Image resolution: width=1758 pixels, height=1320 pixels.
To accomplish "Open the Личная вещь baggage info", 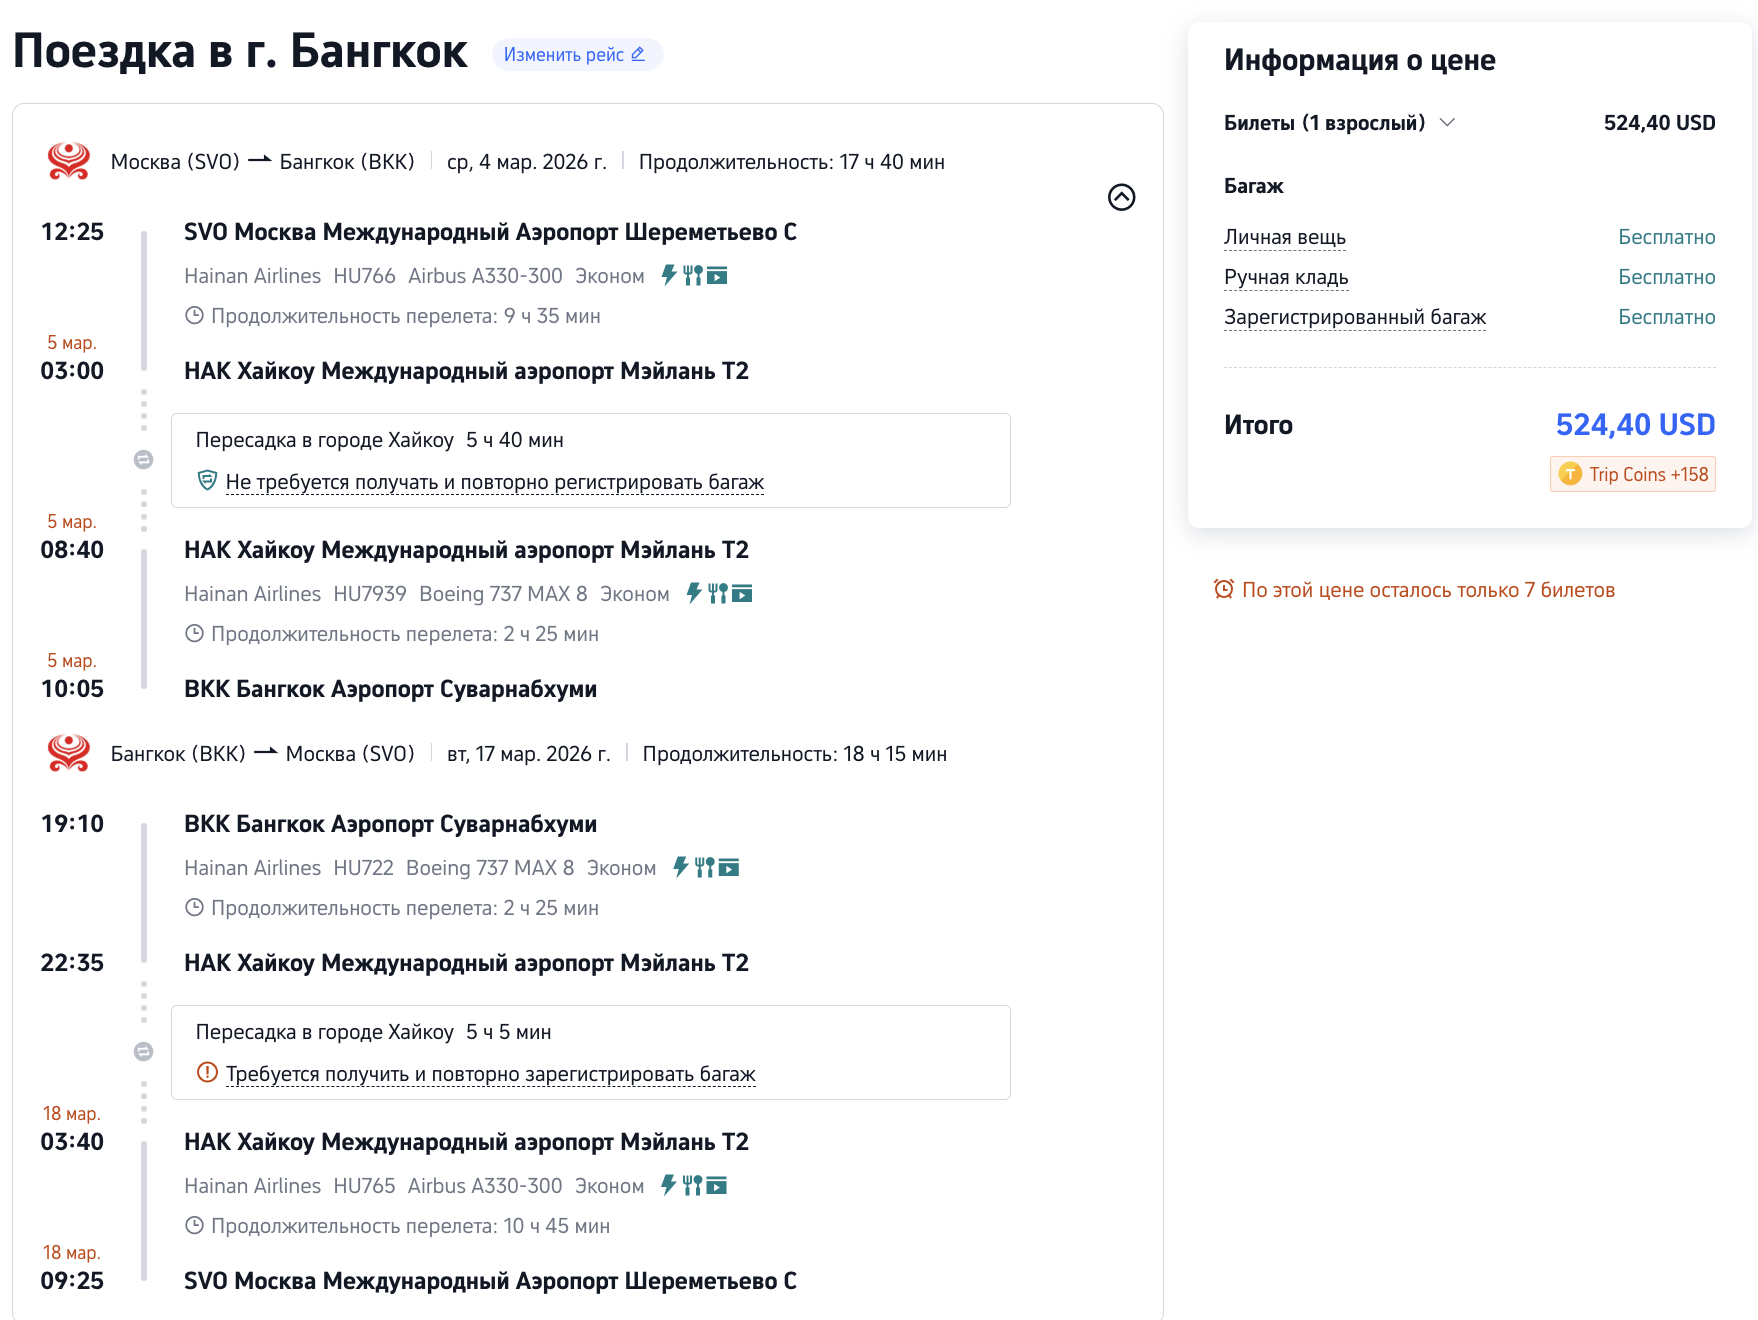I will [x=1284, y=237].
